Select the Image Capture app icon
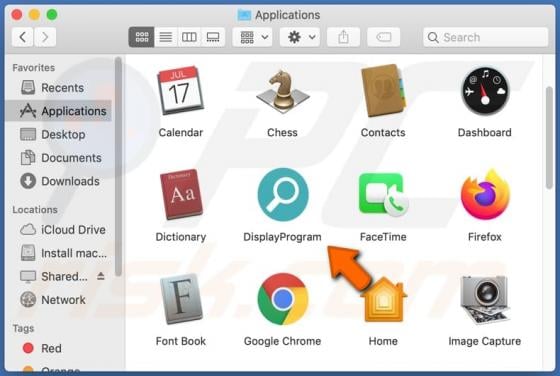560x376 pixels. click(485, 299)
